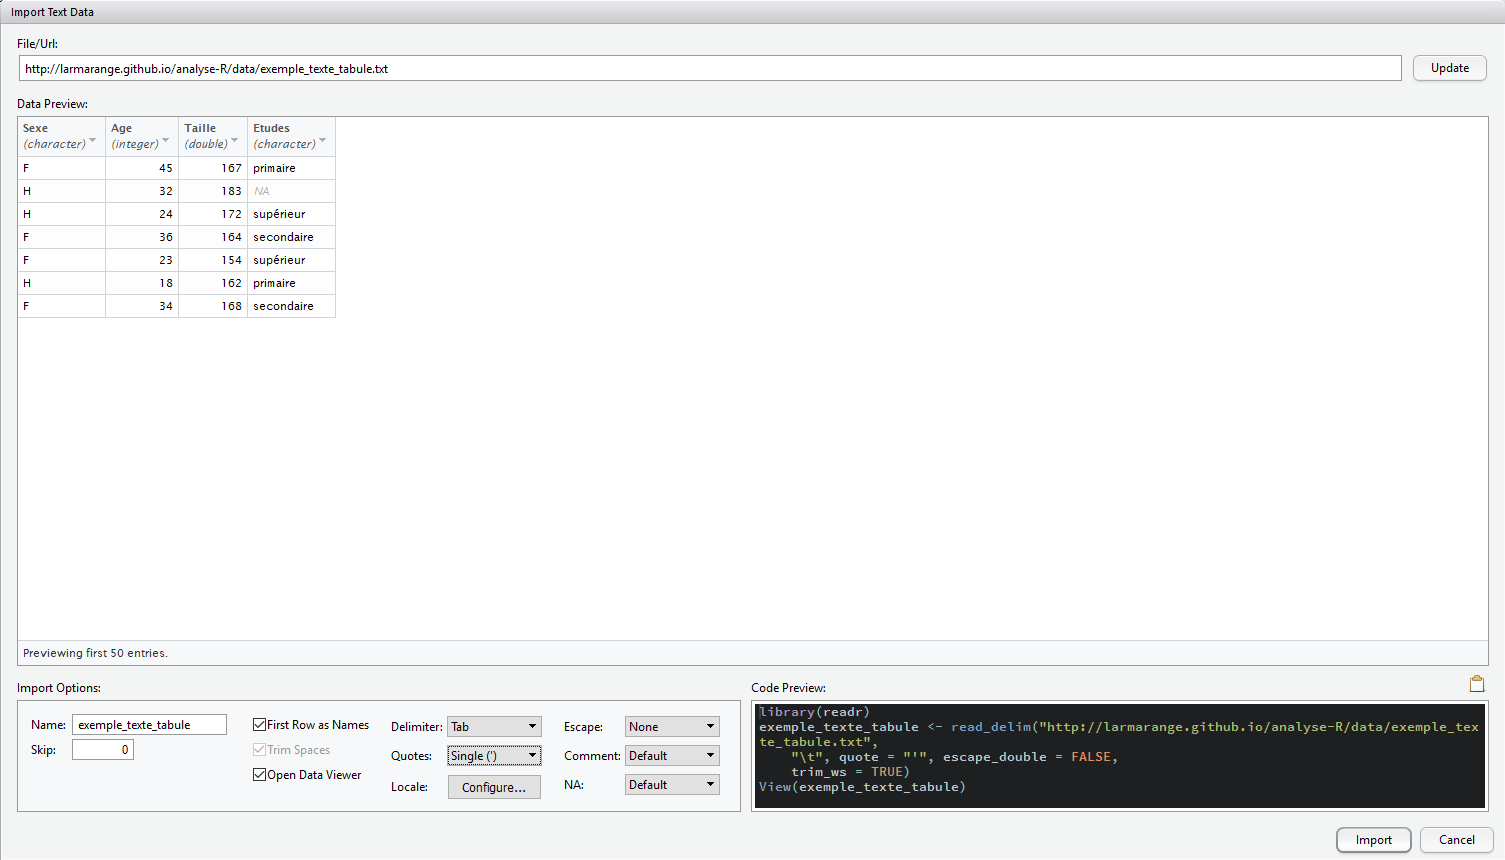Click inside the Code Preview area
This screenshot has width=1505, height=860.
tap(1119, 755)
